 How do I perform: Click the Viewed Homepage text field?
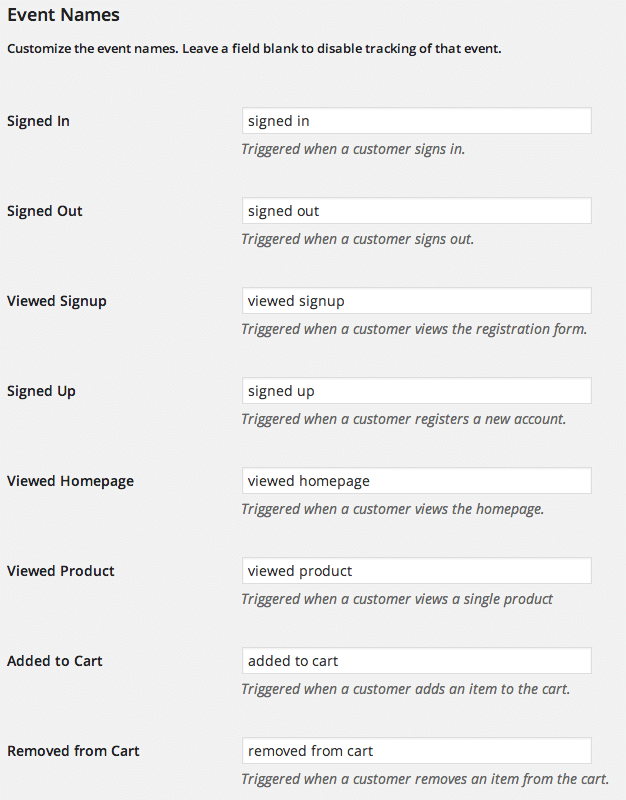click(416, 481)
